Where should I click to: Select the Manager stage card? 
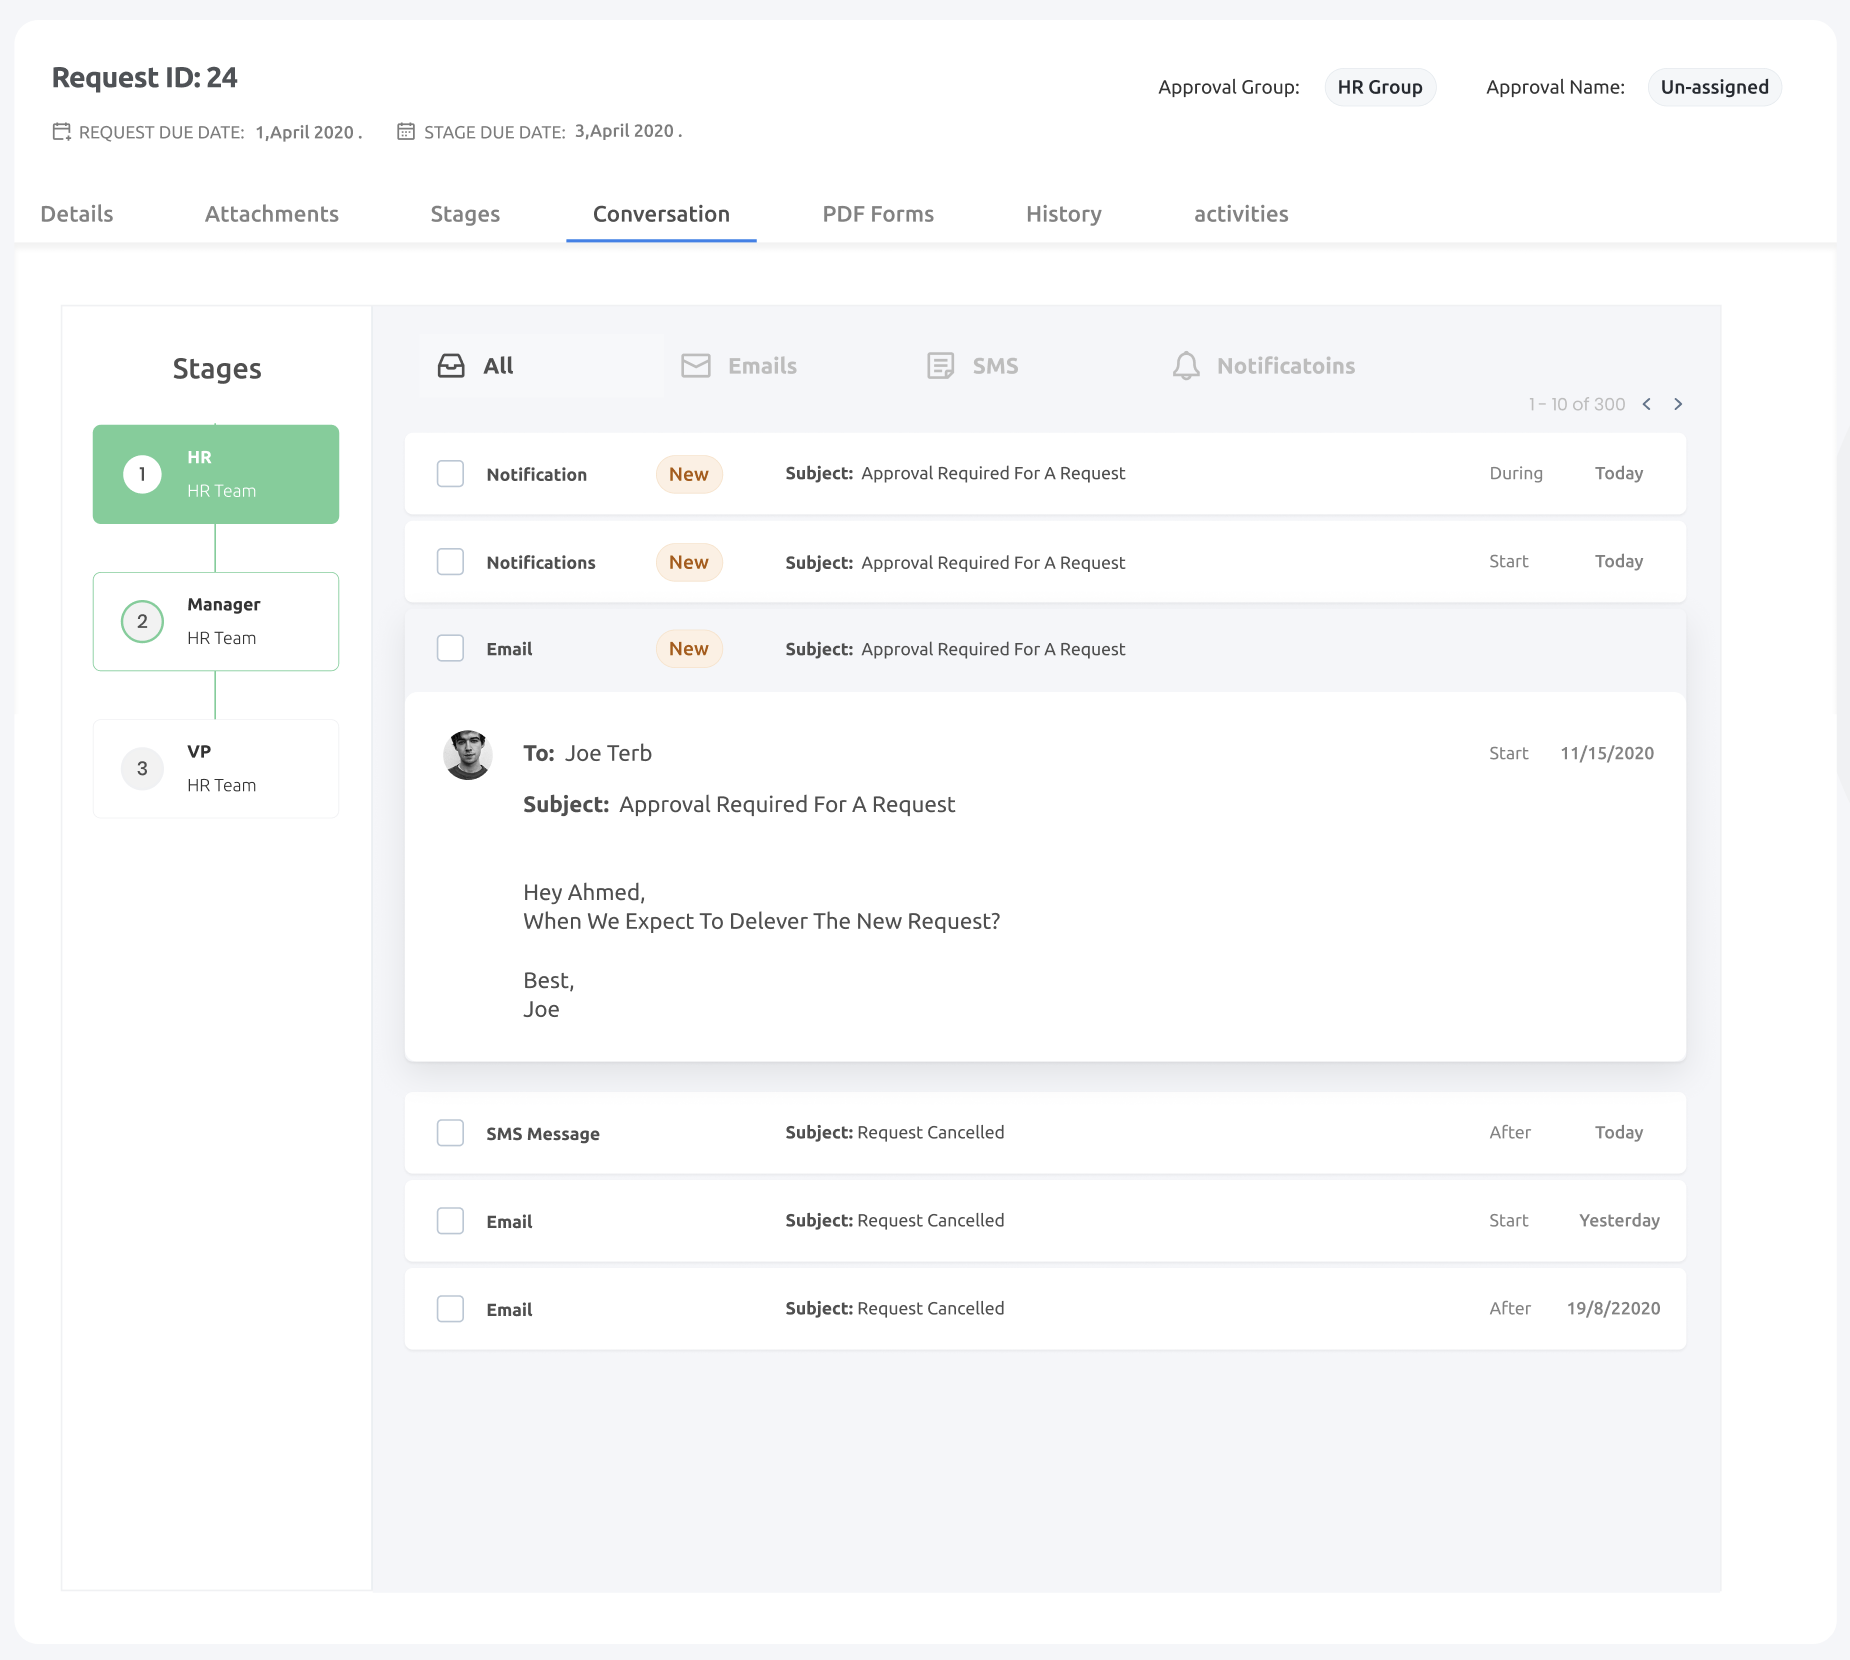tap(216, 621)
